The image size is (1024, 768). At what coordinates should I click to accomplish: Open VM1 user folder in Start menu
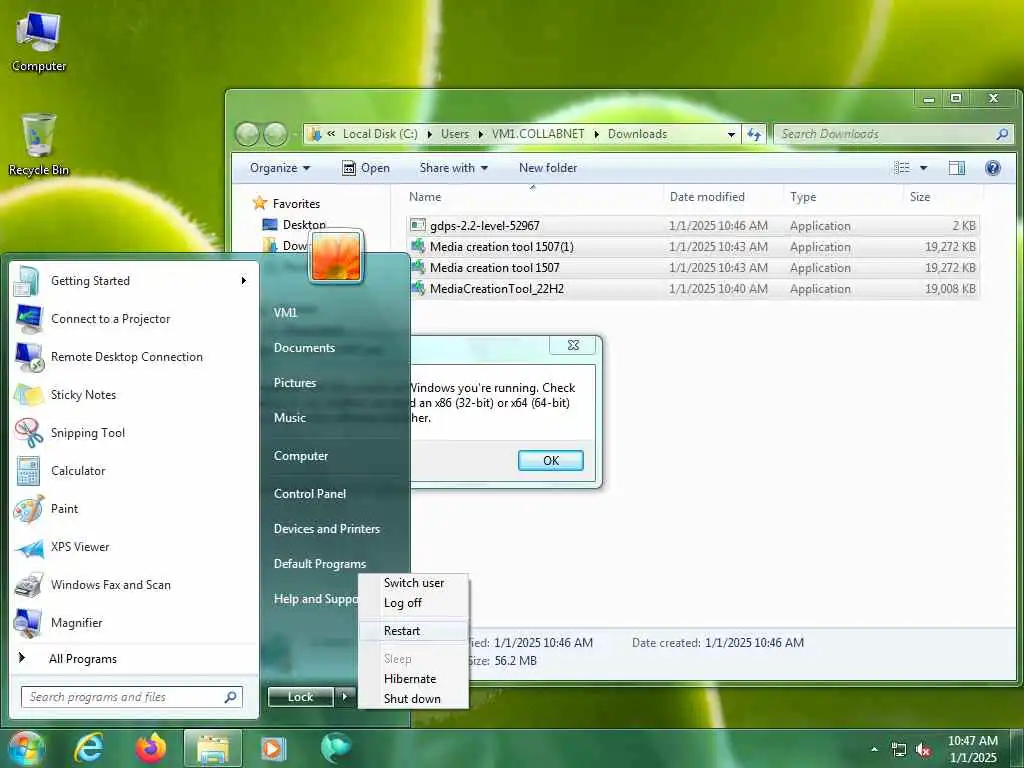[285, 313]
